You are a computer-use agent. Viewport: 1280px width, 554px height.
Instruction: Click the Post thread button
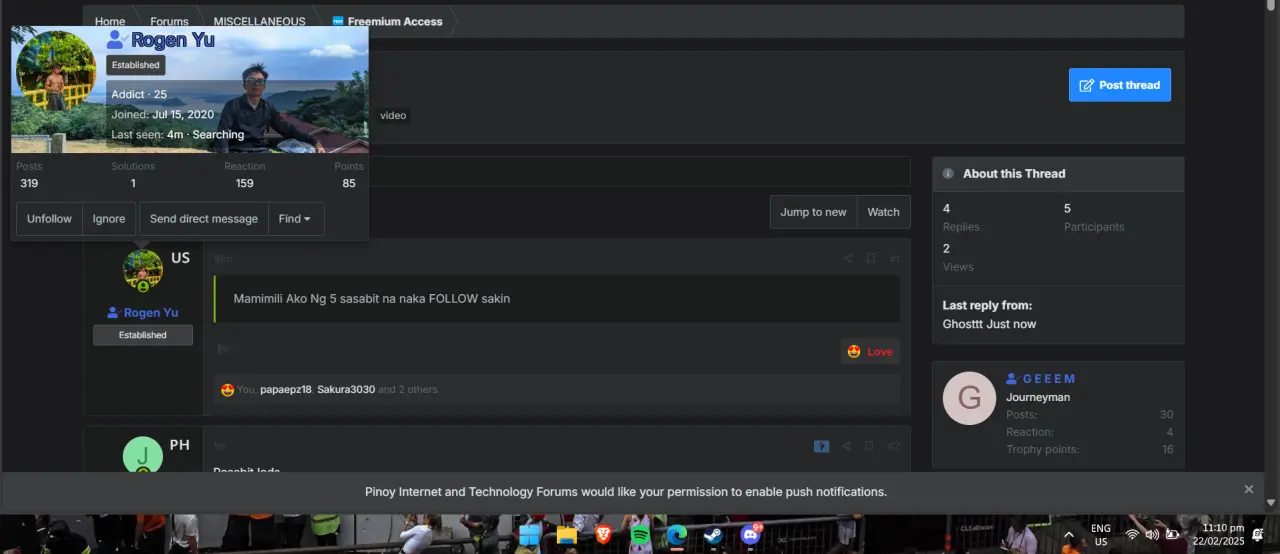coord(1119,85)
